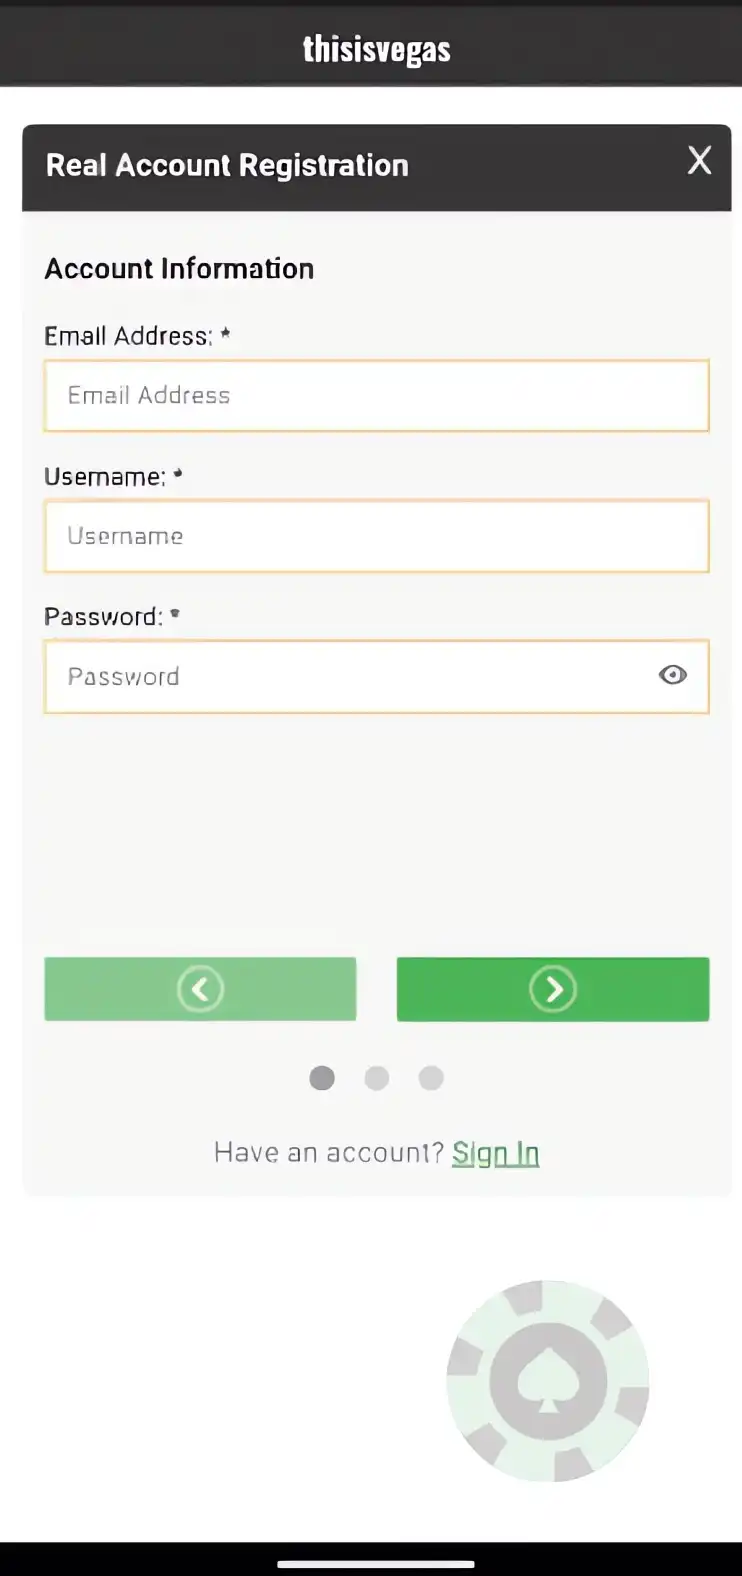Click the "Have an account?" text
The width and height of the screenshot is (742, 1576).
tap(328, 1153)
